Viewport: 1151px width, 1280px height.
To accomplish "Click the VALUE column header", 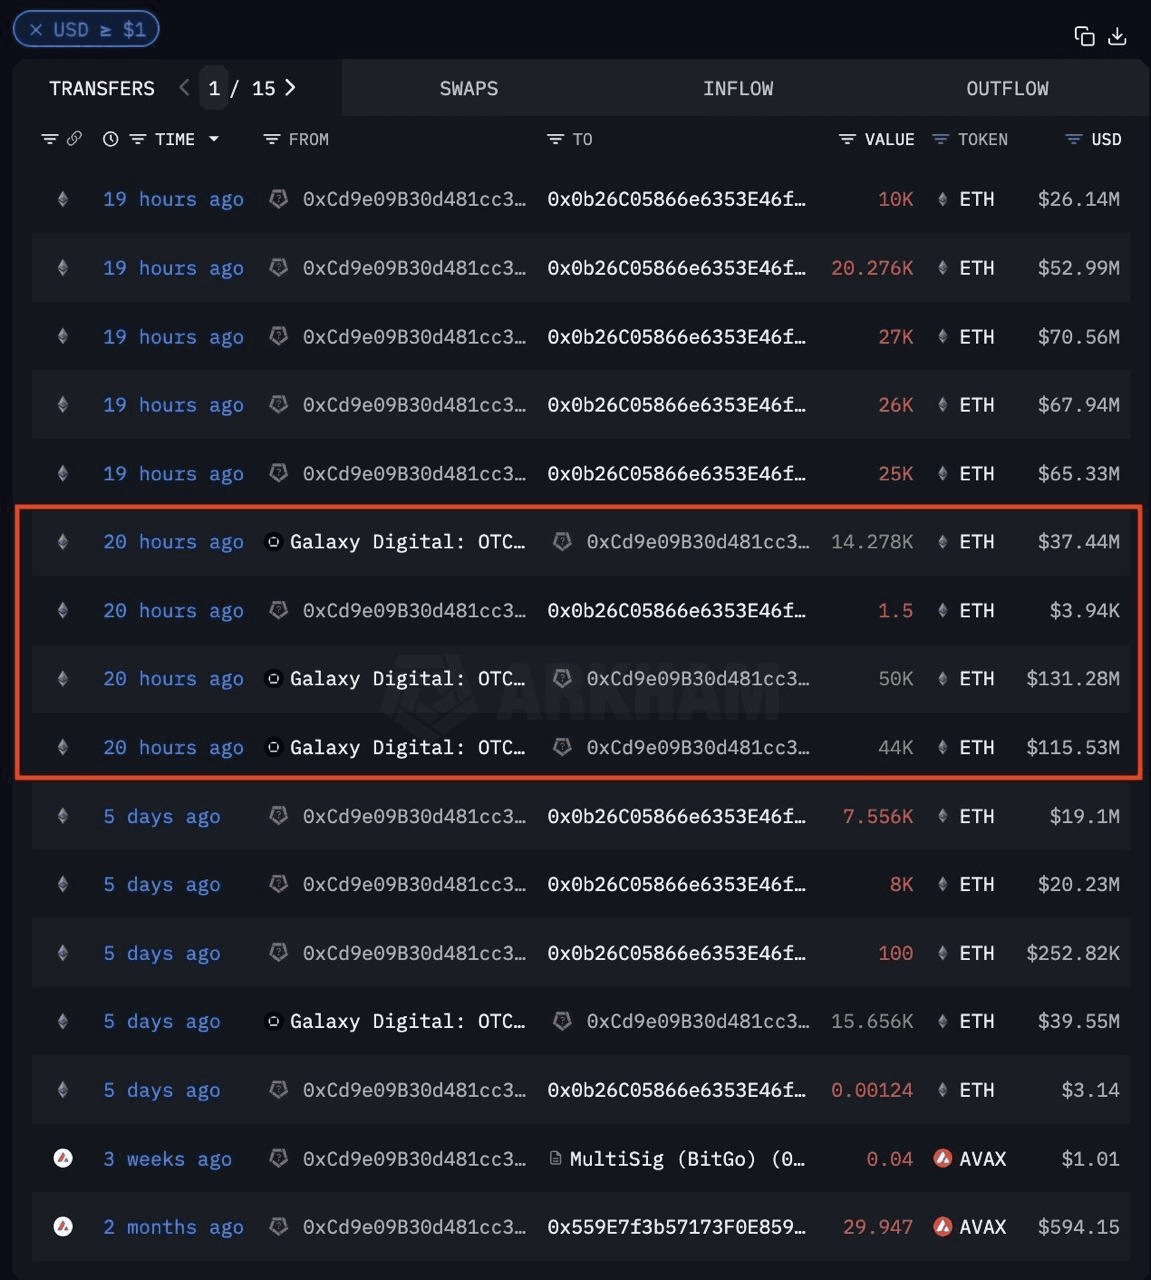I will pyautogui.click(x=889, y=139).
